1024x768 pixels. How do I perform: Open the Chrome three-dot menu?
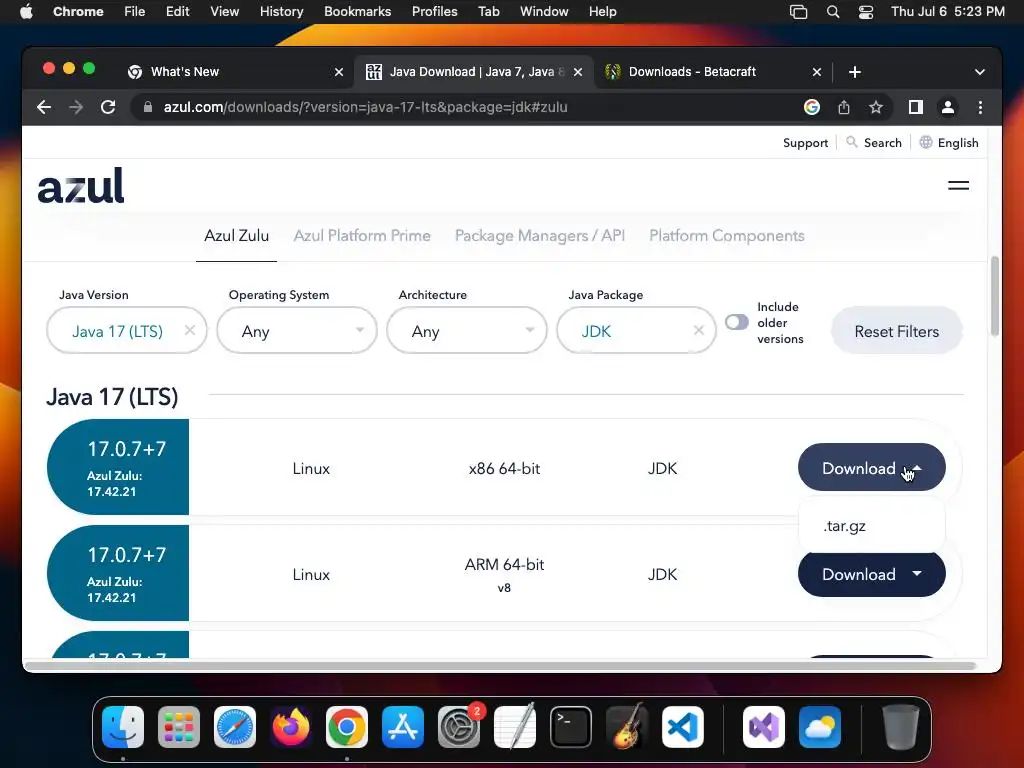pos(980,107)
